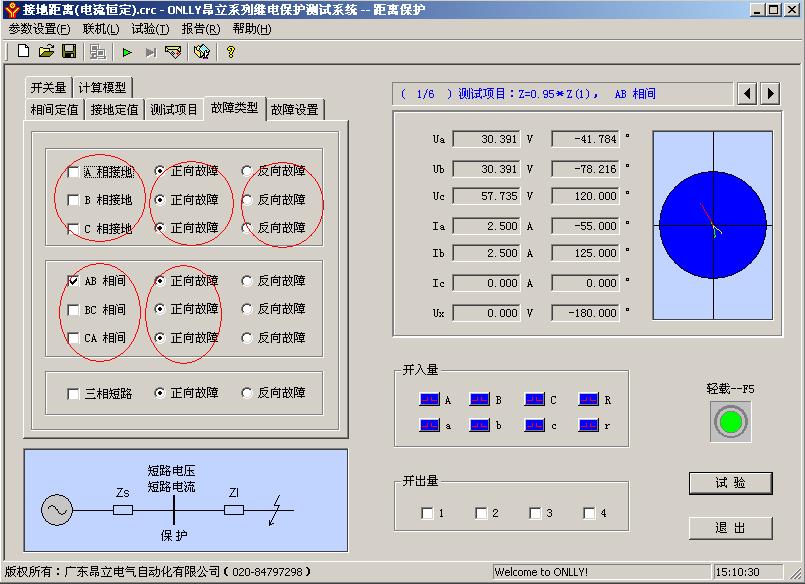Switch to the 故障设置 tab
Image resolution: width=805 pixels, height=584 pixels.
pyautogui.click(x=294, y=109)
